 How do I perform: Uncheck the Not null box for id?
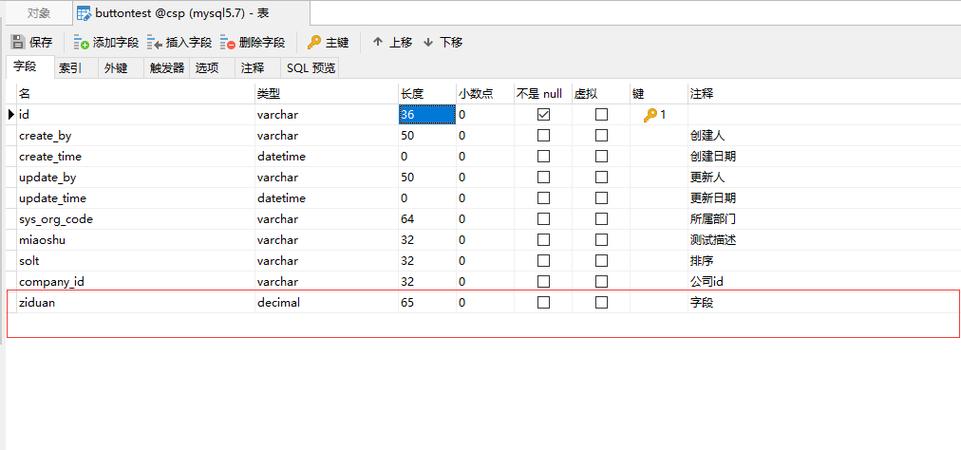point(543,115)
